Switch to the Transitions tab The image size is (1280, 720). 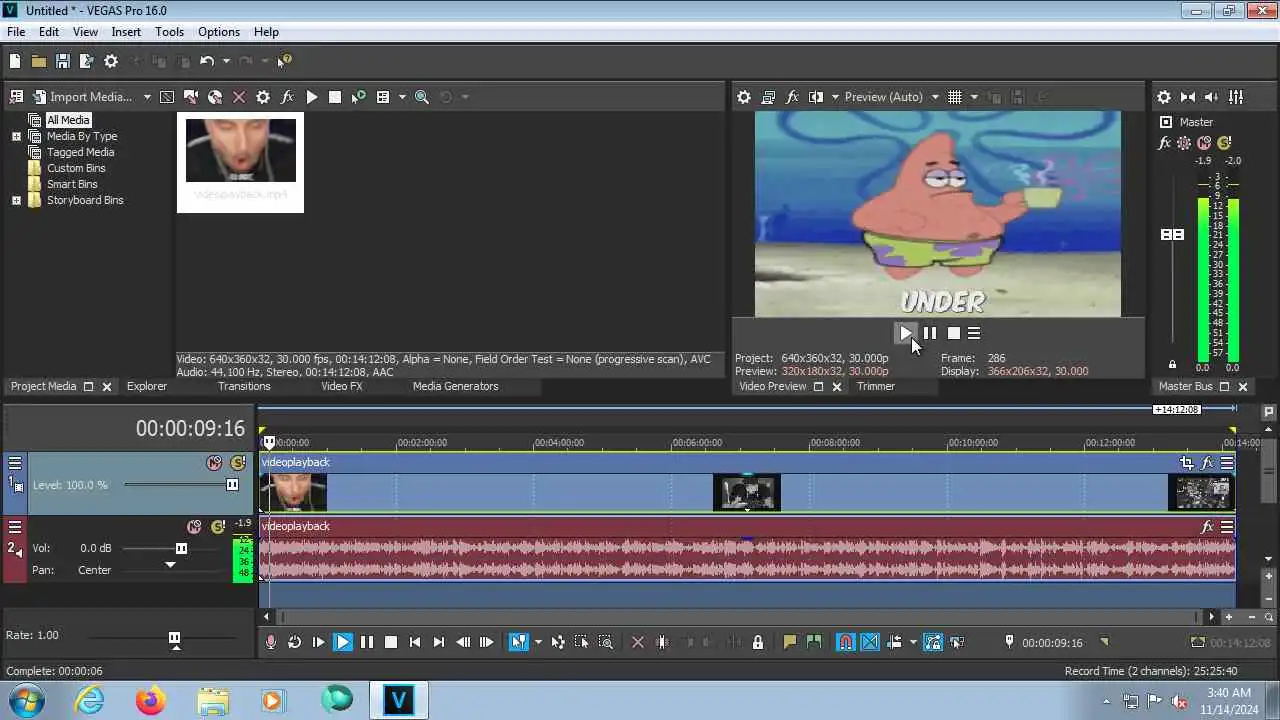tap(244, 386)
